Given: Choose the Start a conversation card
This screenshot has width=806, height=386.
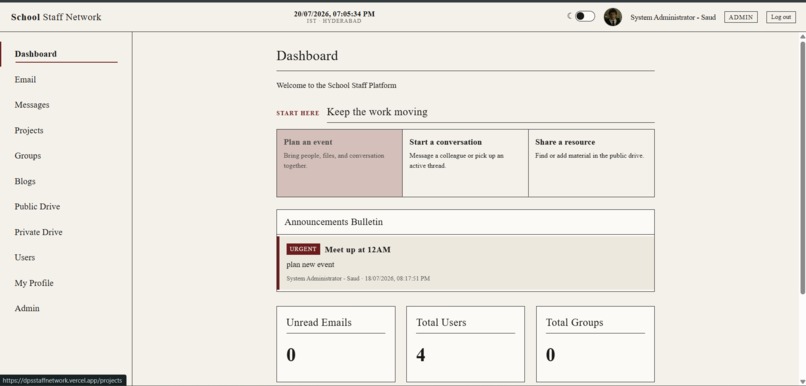Looking at the screenshot, I should 465,163.
